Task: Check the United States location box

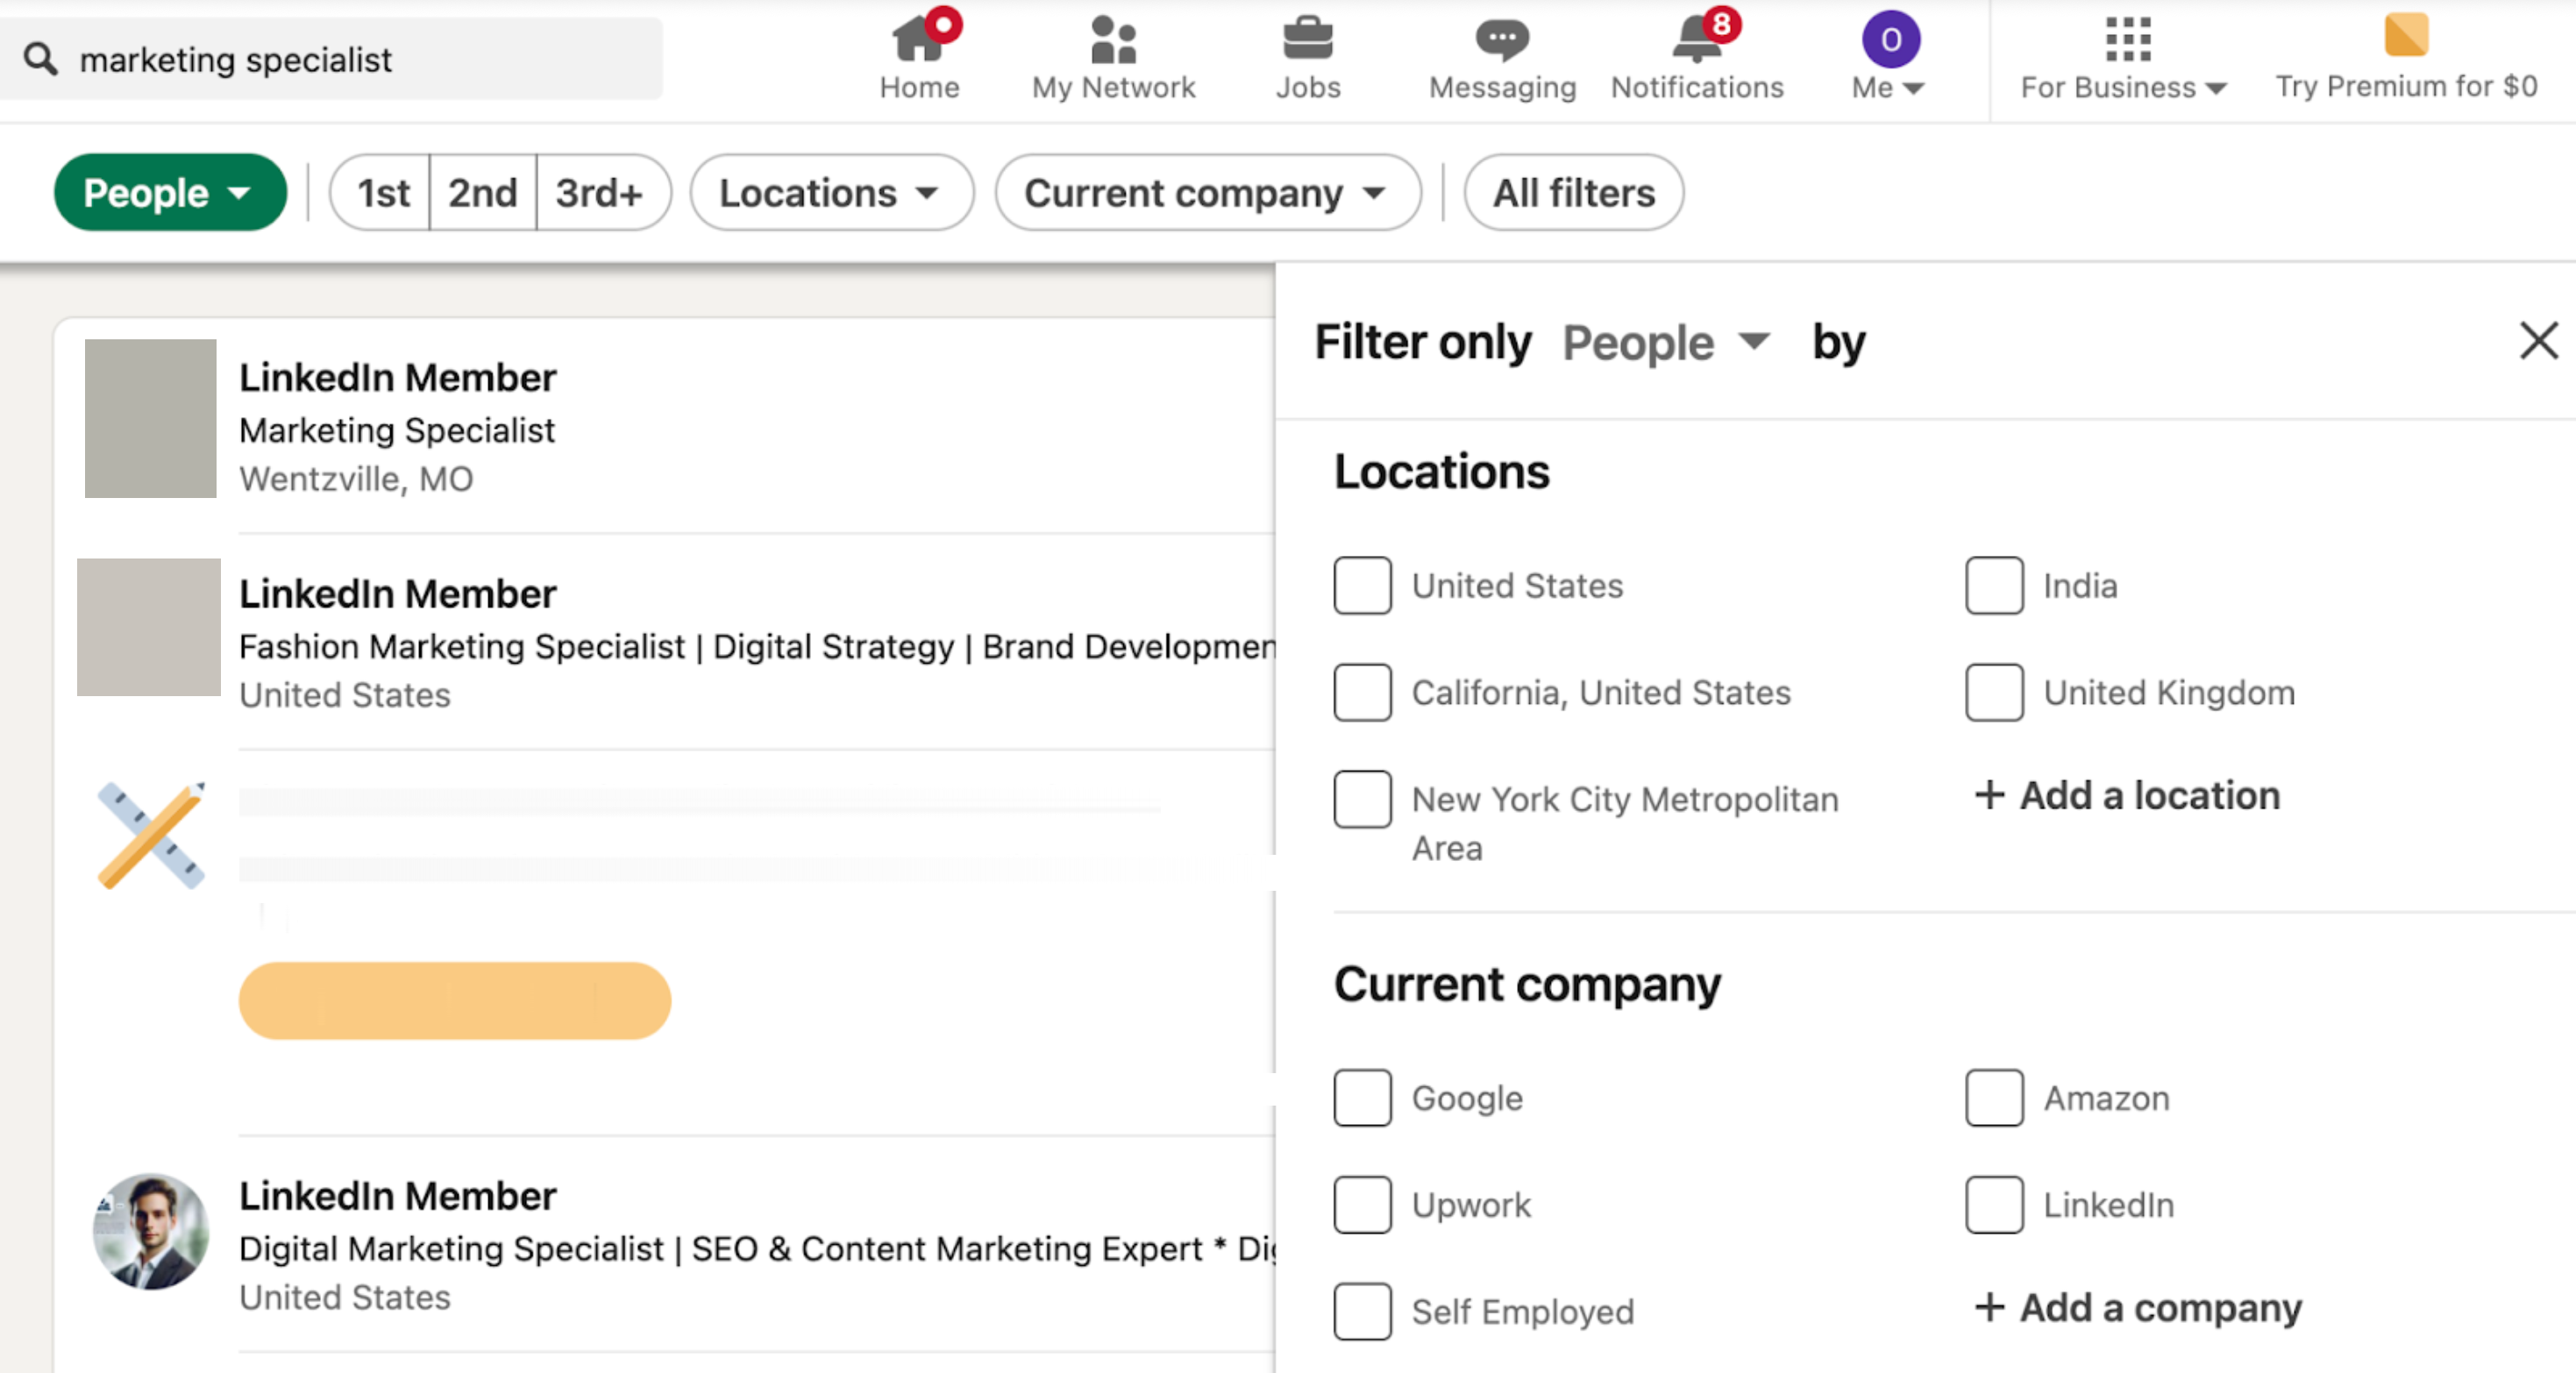Action: 1362,585
